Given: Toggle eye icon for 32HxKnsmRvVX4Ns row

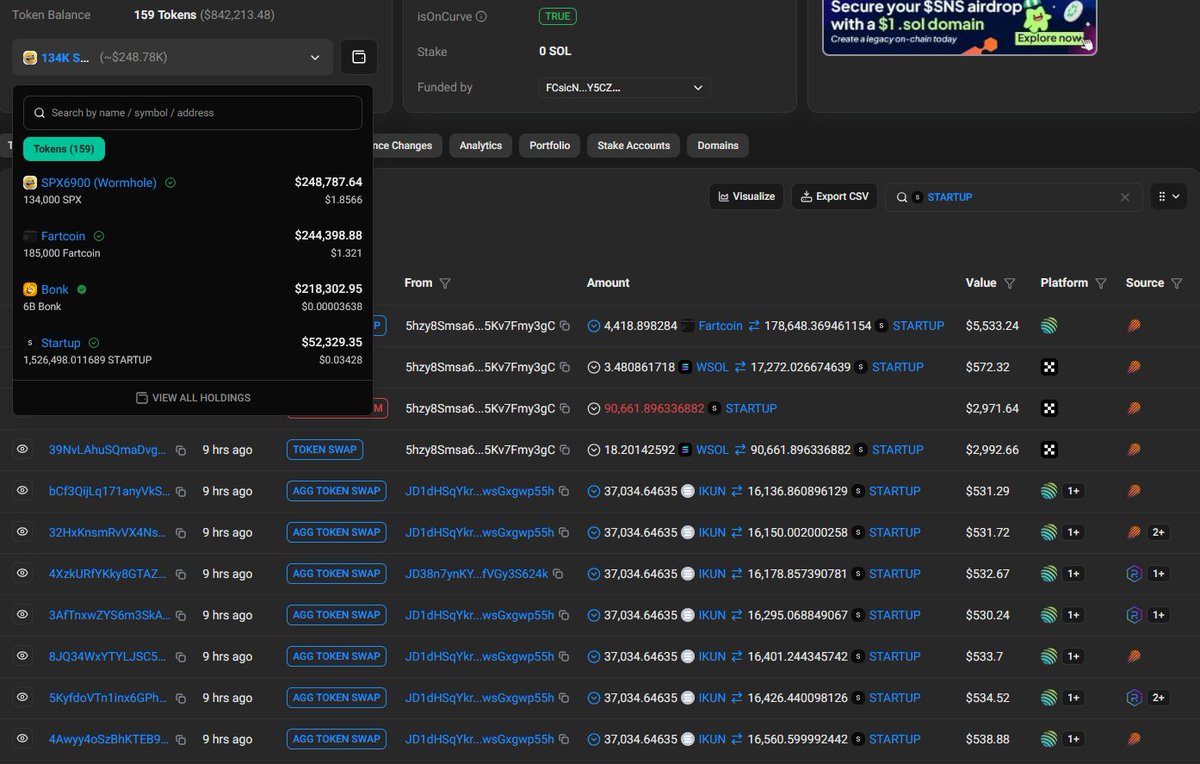Looking at the screenshot, I should click(x=22, y=532).
